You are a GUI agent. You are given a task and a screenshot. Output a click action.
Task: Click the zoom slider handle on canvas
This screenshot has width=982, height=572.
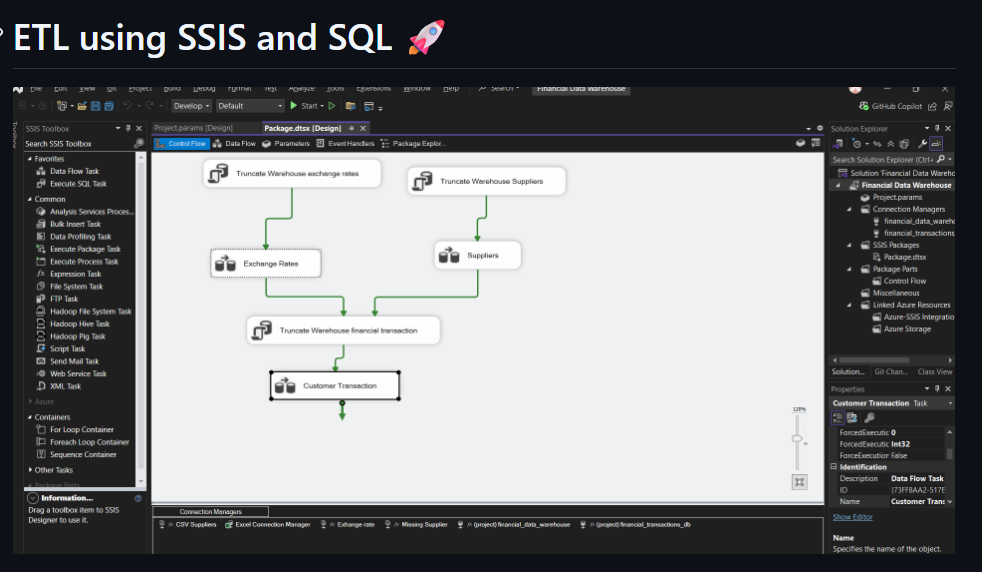[x=797, y=439]
